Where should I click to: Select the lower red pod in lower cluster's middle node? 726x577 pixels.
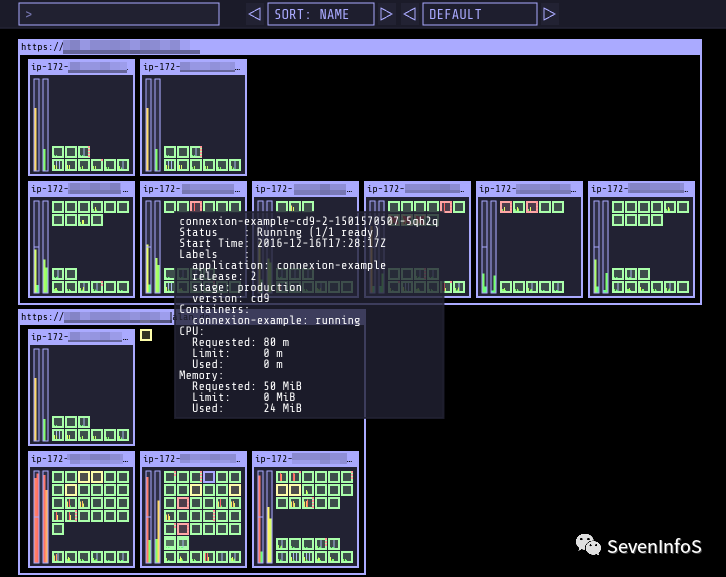tap(183, 528)
